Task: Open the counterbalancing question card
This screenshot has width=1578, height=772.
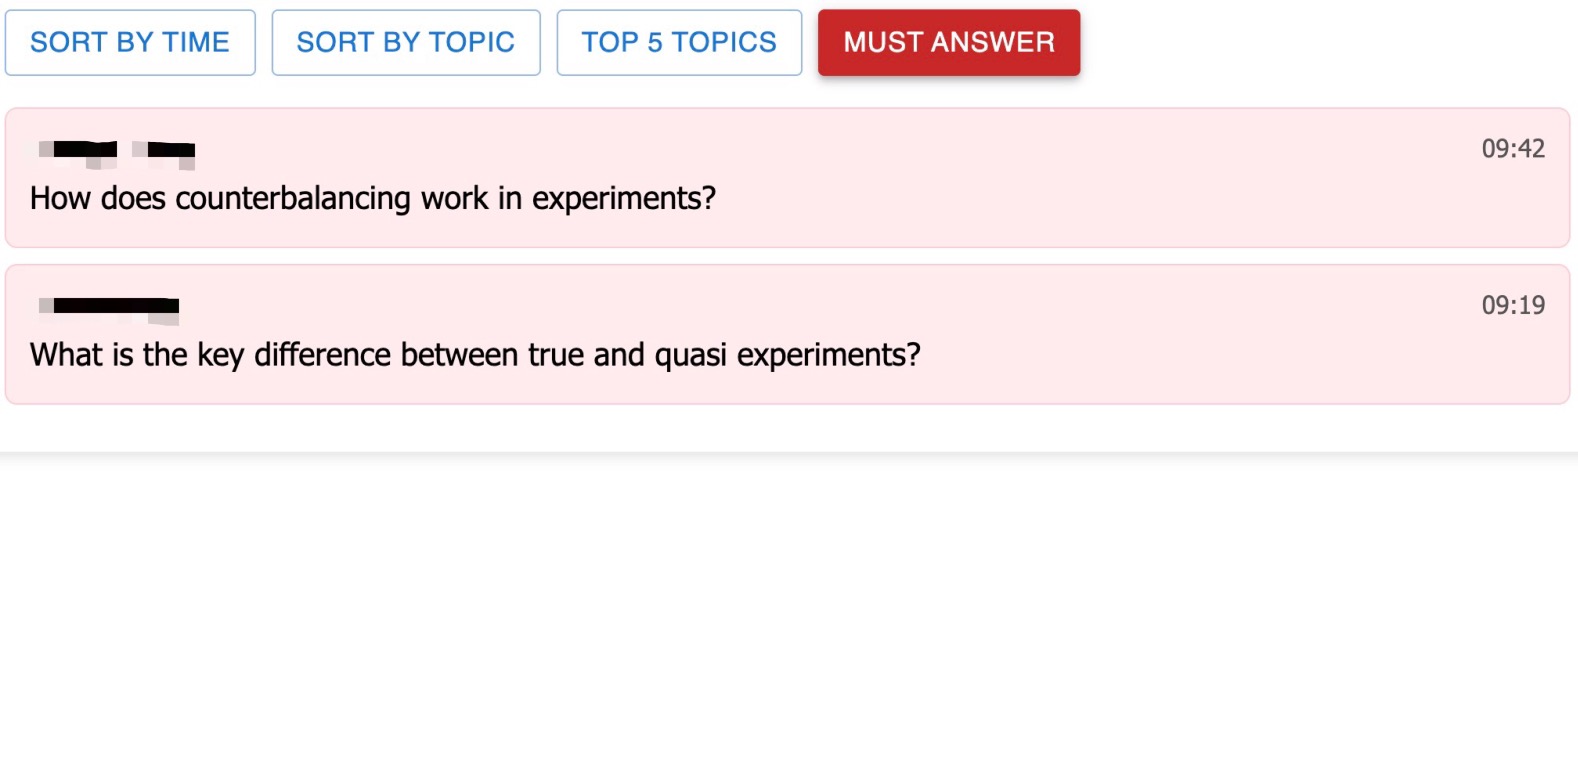Action: coord(787,177)
